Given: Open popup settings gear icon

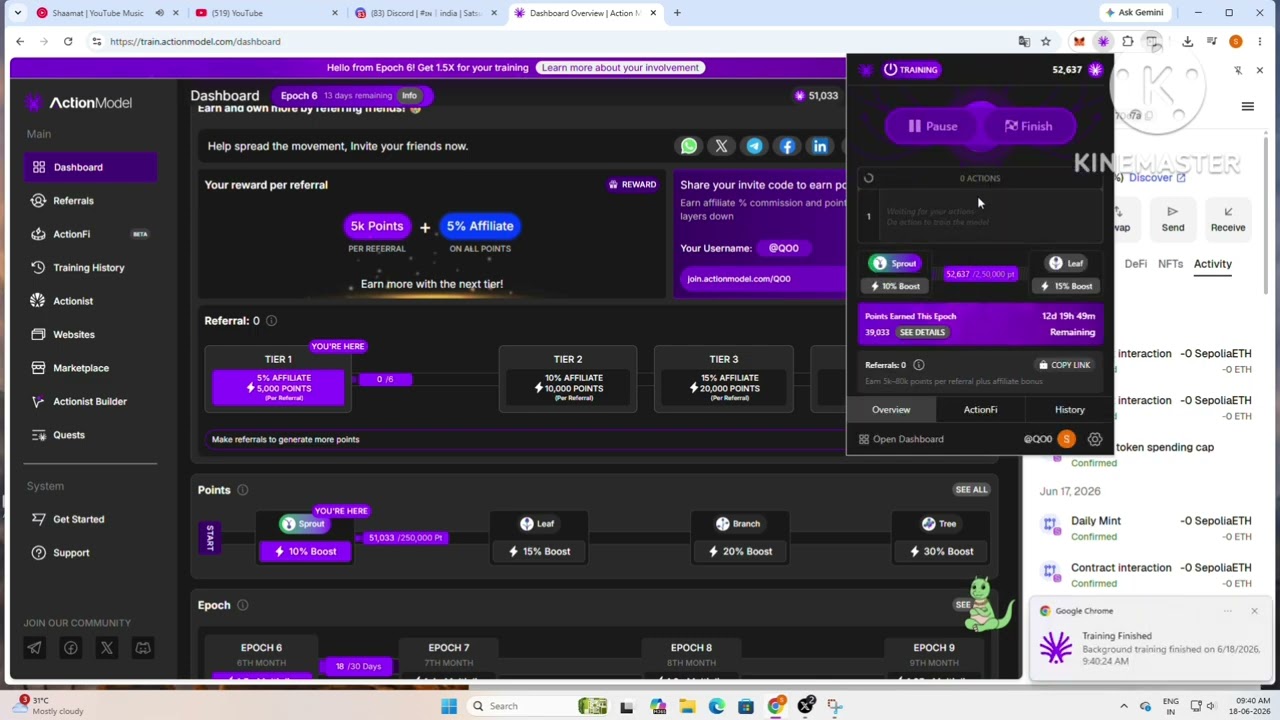Looking at the screenshot, I should click(x=1095, y=439).
